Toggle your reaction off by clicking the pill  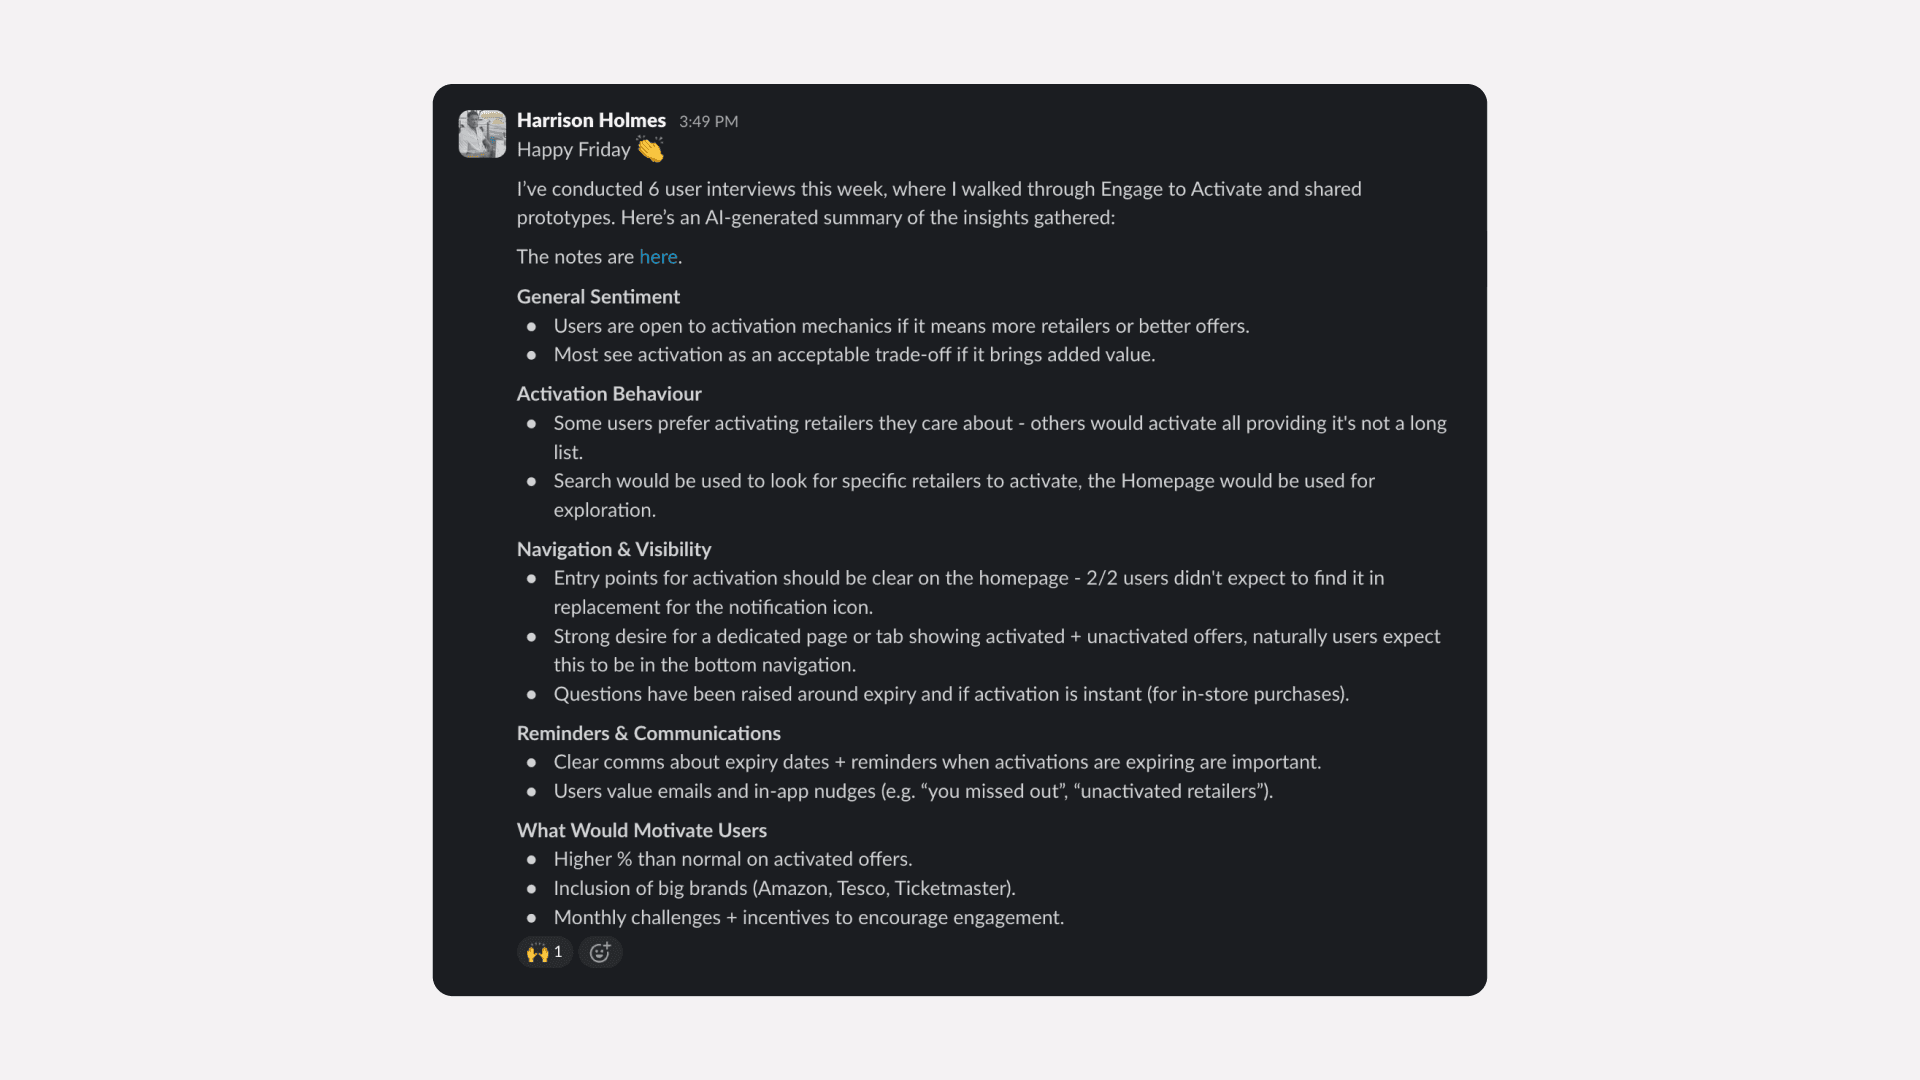pyautogui.click(x=544, y=952)
